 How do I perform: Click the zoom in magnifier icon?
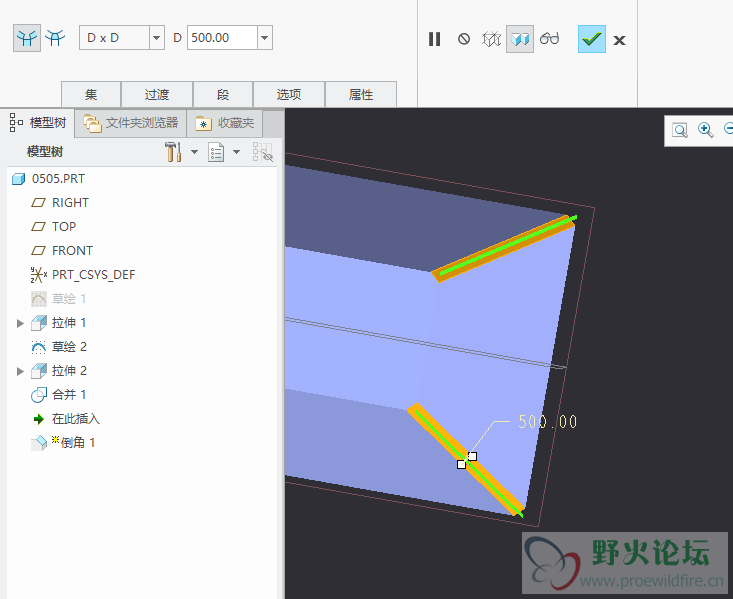[x=705, y=129]
